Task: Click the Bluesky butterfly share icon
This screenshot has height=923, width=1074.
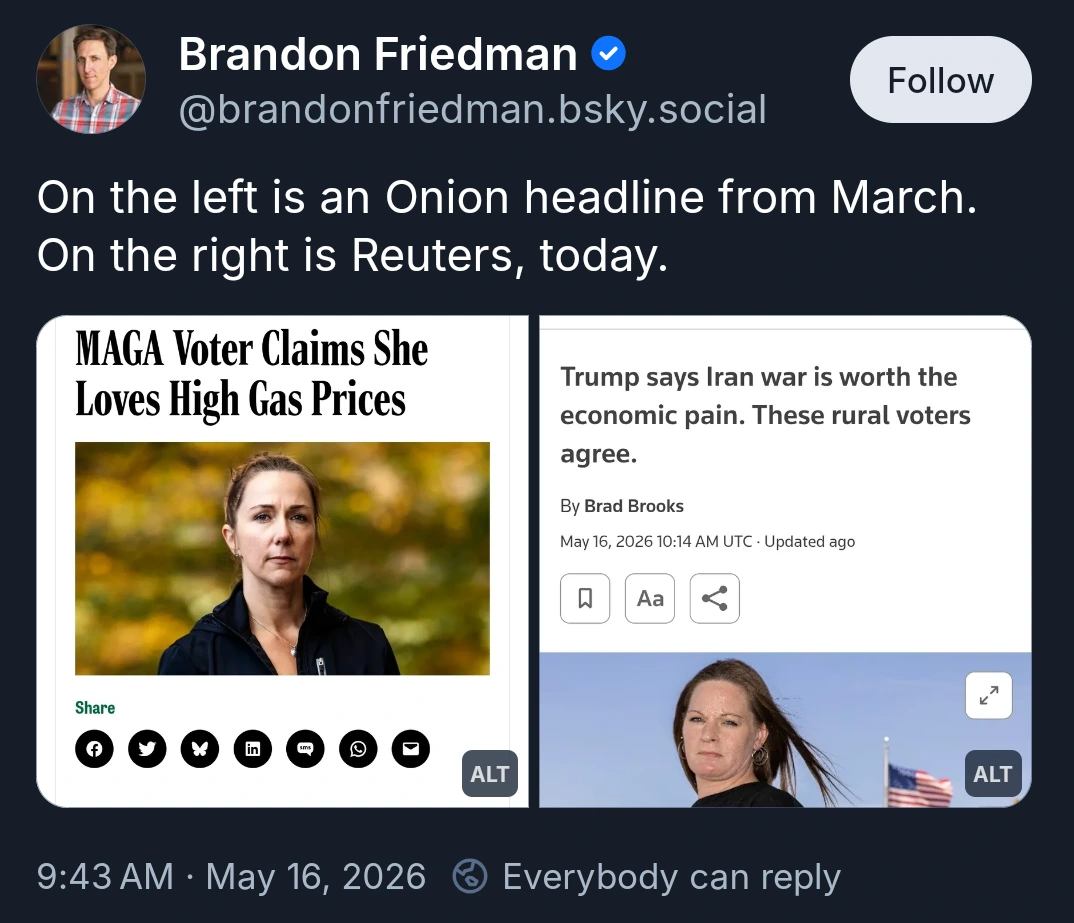Action: pyautogui.click(x=200, y=748)
